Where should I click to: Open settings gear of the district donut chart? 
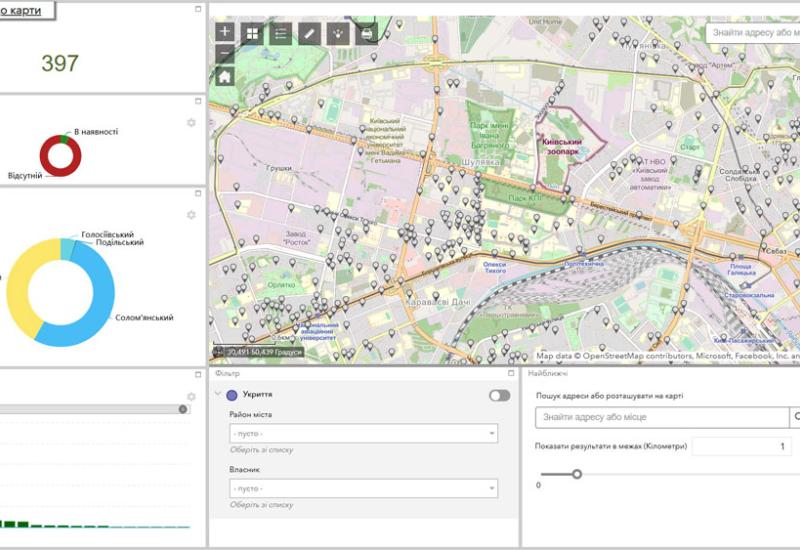191,215
